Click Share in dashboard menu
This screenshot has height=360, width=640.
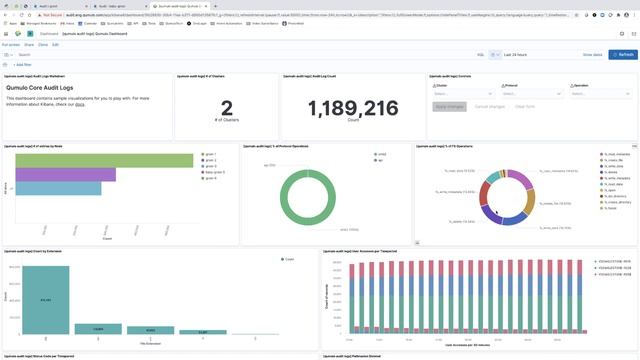pyautogui.click(x=29, y=45)
